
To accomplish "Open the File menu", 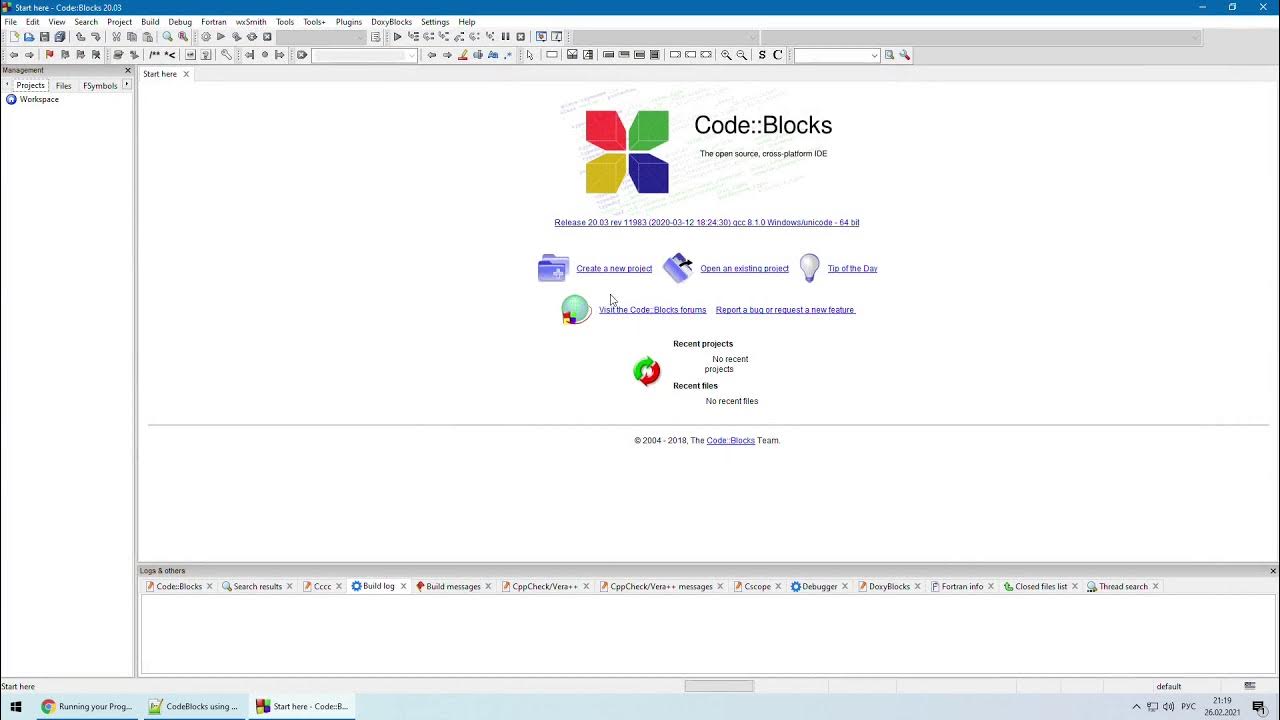I will point(10,21).
